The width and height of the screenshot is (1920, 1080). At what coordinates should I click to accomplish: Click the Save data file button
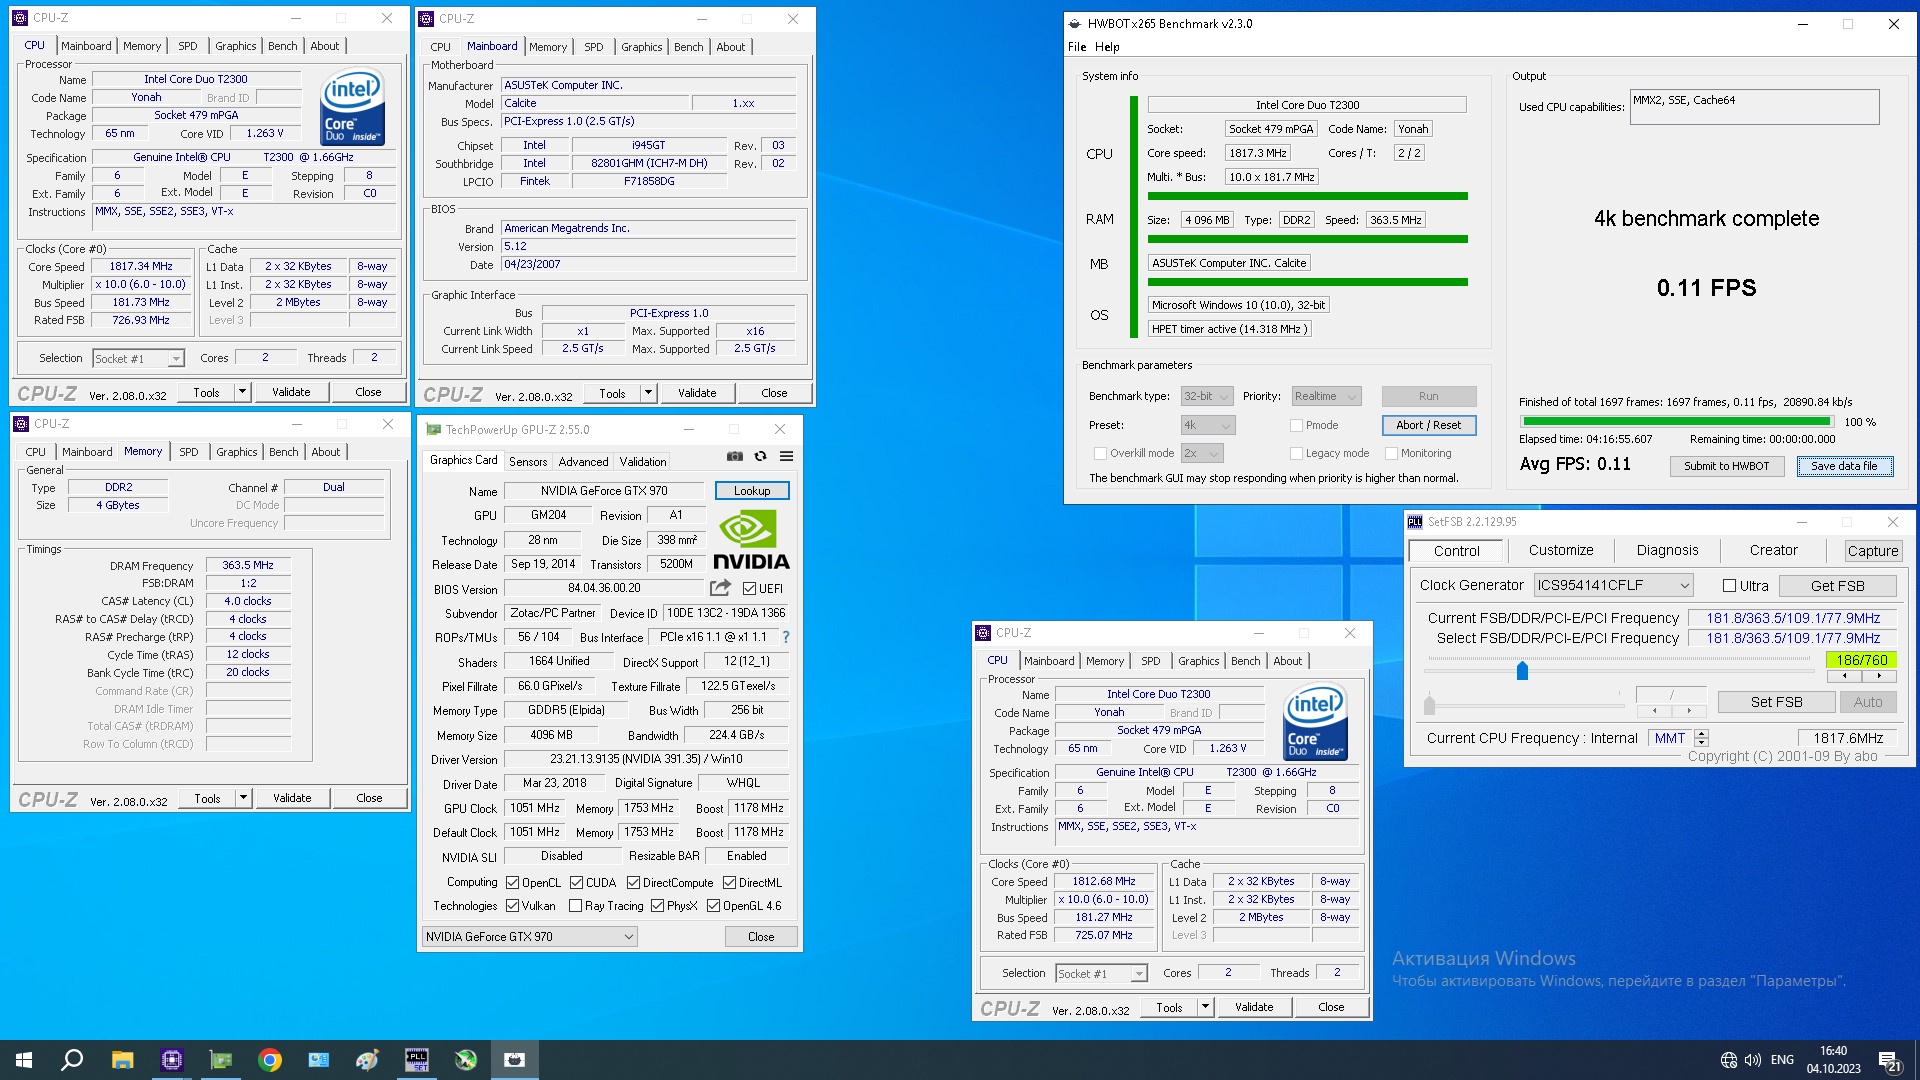(1844, 466)
